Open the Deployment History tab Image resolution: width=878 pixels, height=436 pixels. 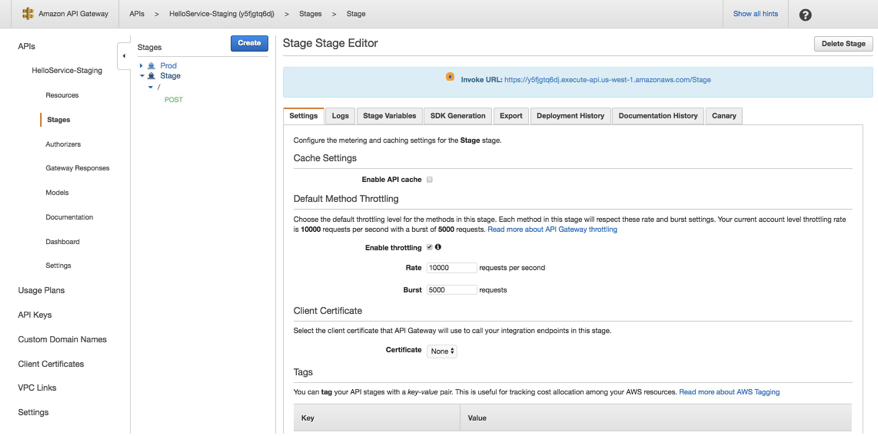point(570,116)
